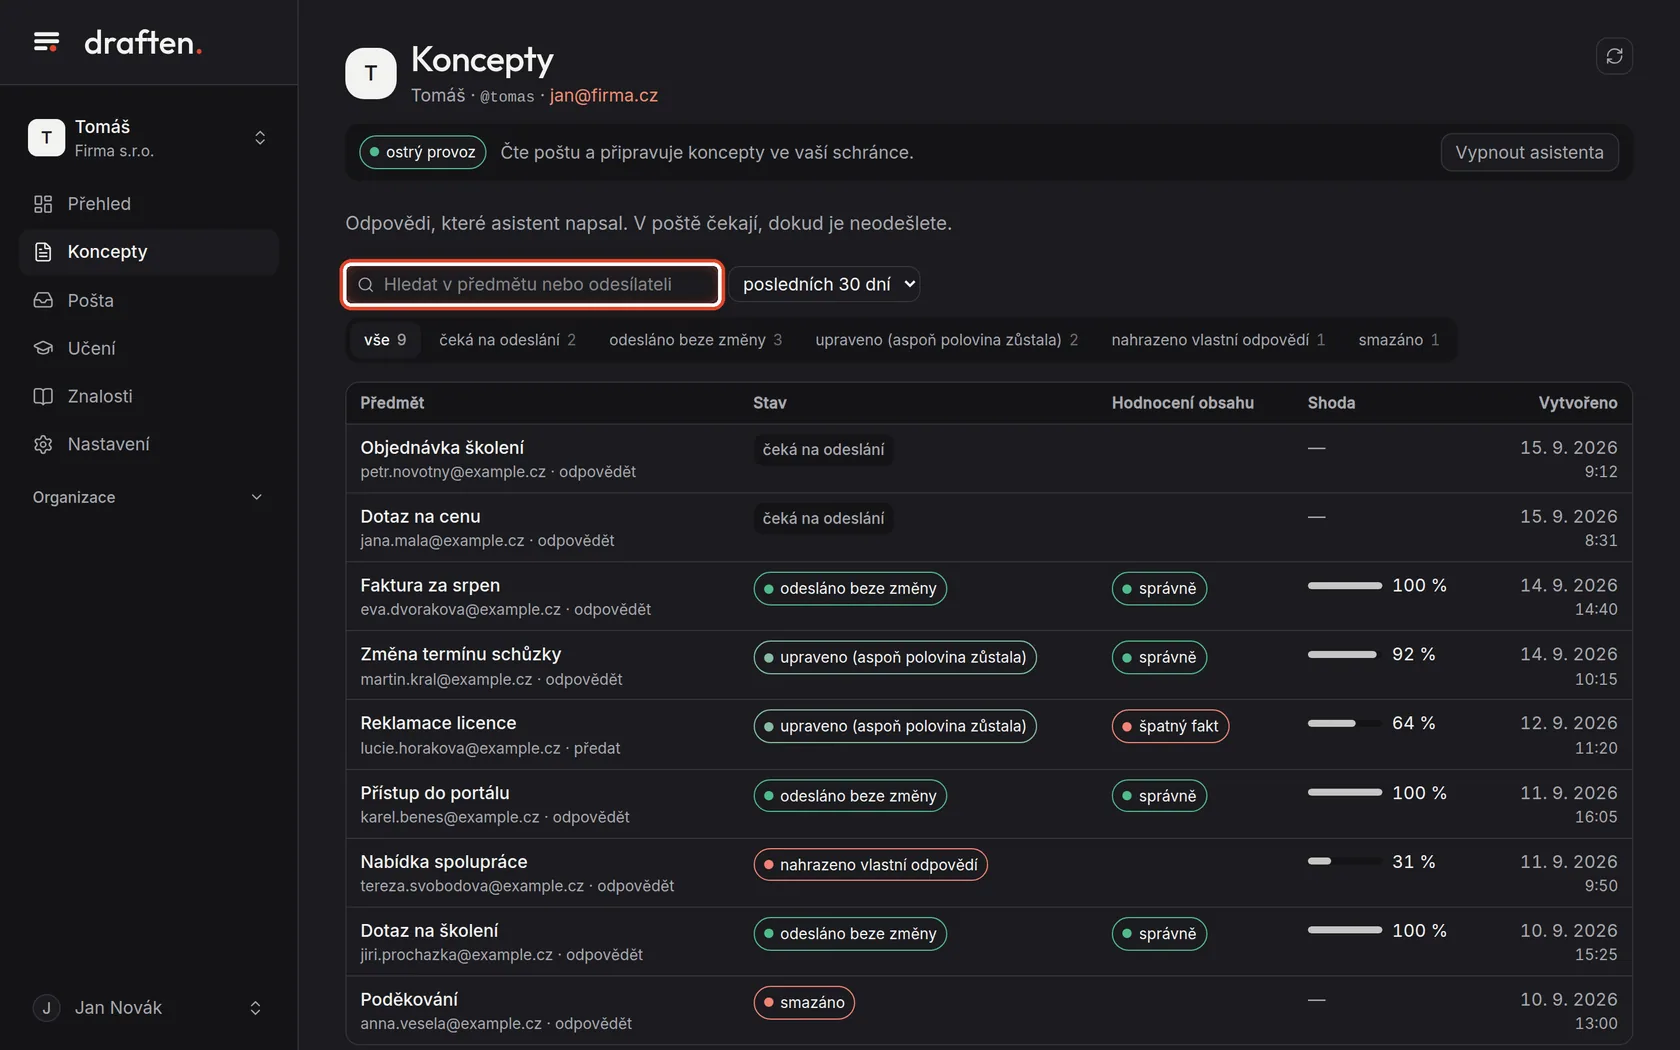Screen dimensions: 1680x1050
Task: Click the Vypnout asistenta button
Action: click(x=1529, y=152)
